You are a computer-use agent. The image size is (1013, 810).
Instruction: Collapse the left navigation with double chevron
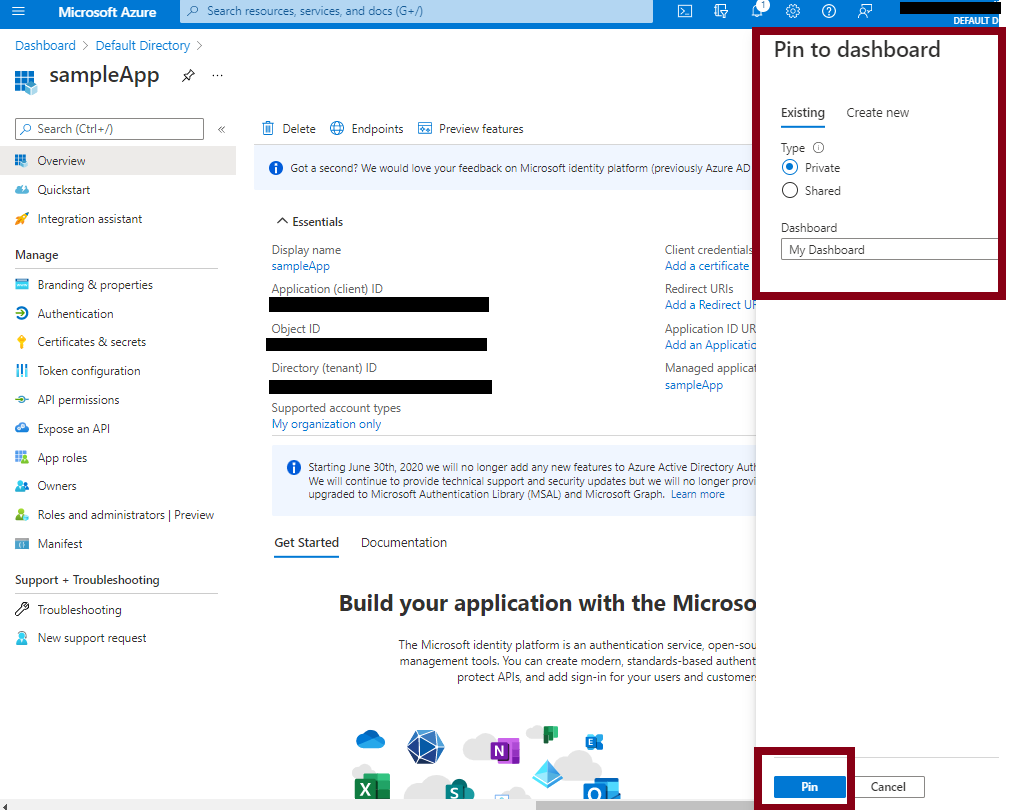222,129
